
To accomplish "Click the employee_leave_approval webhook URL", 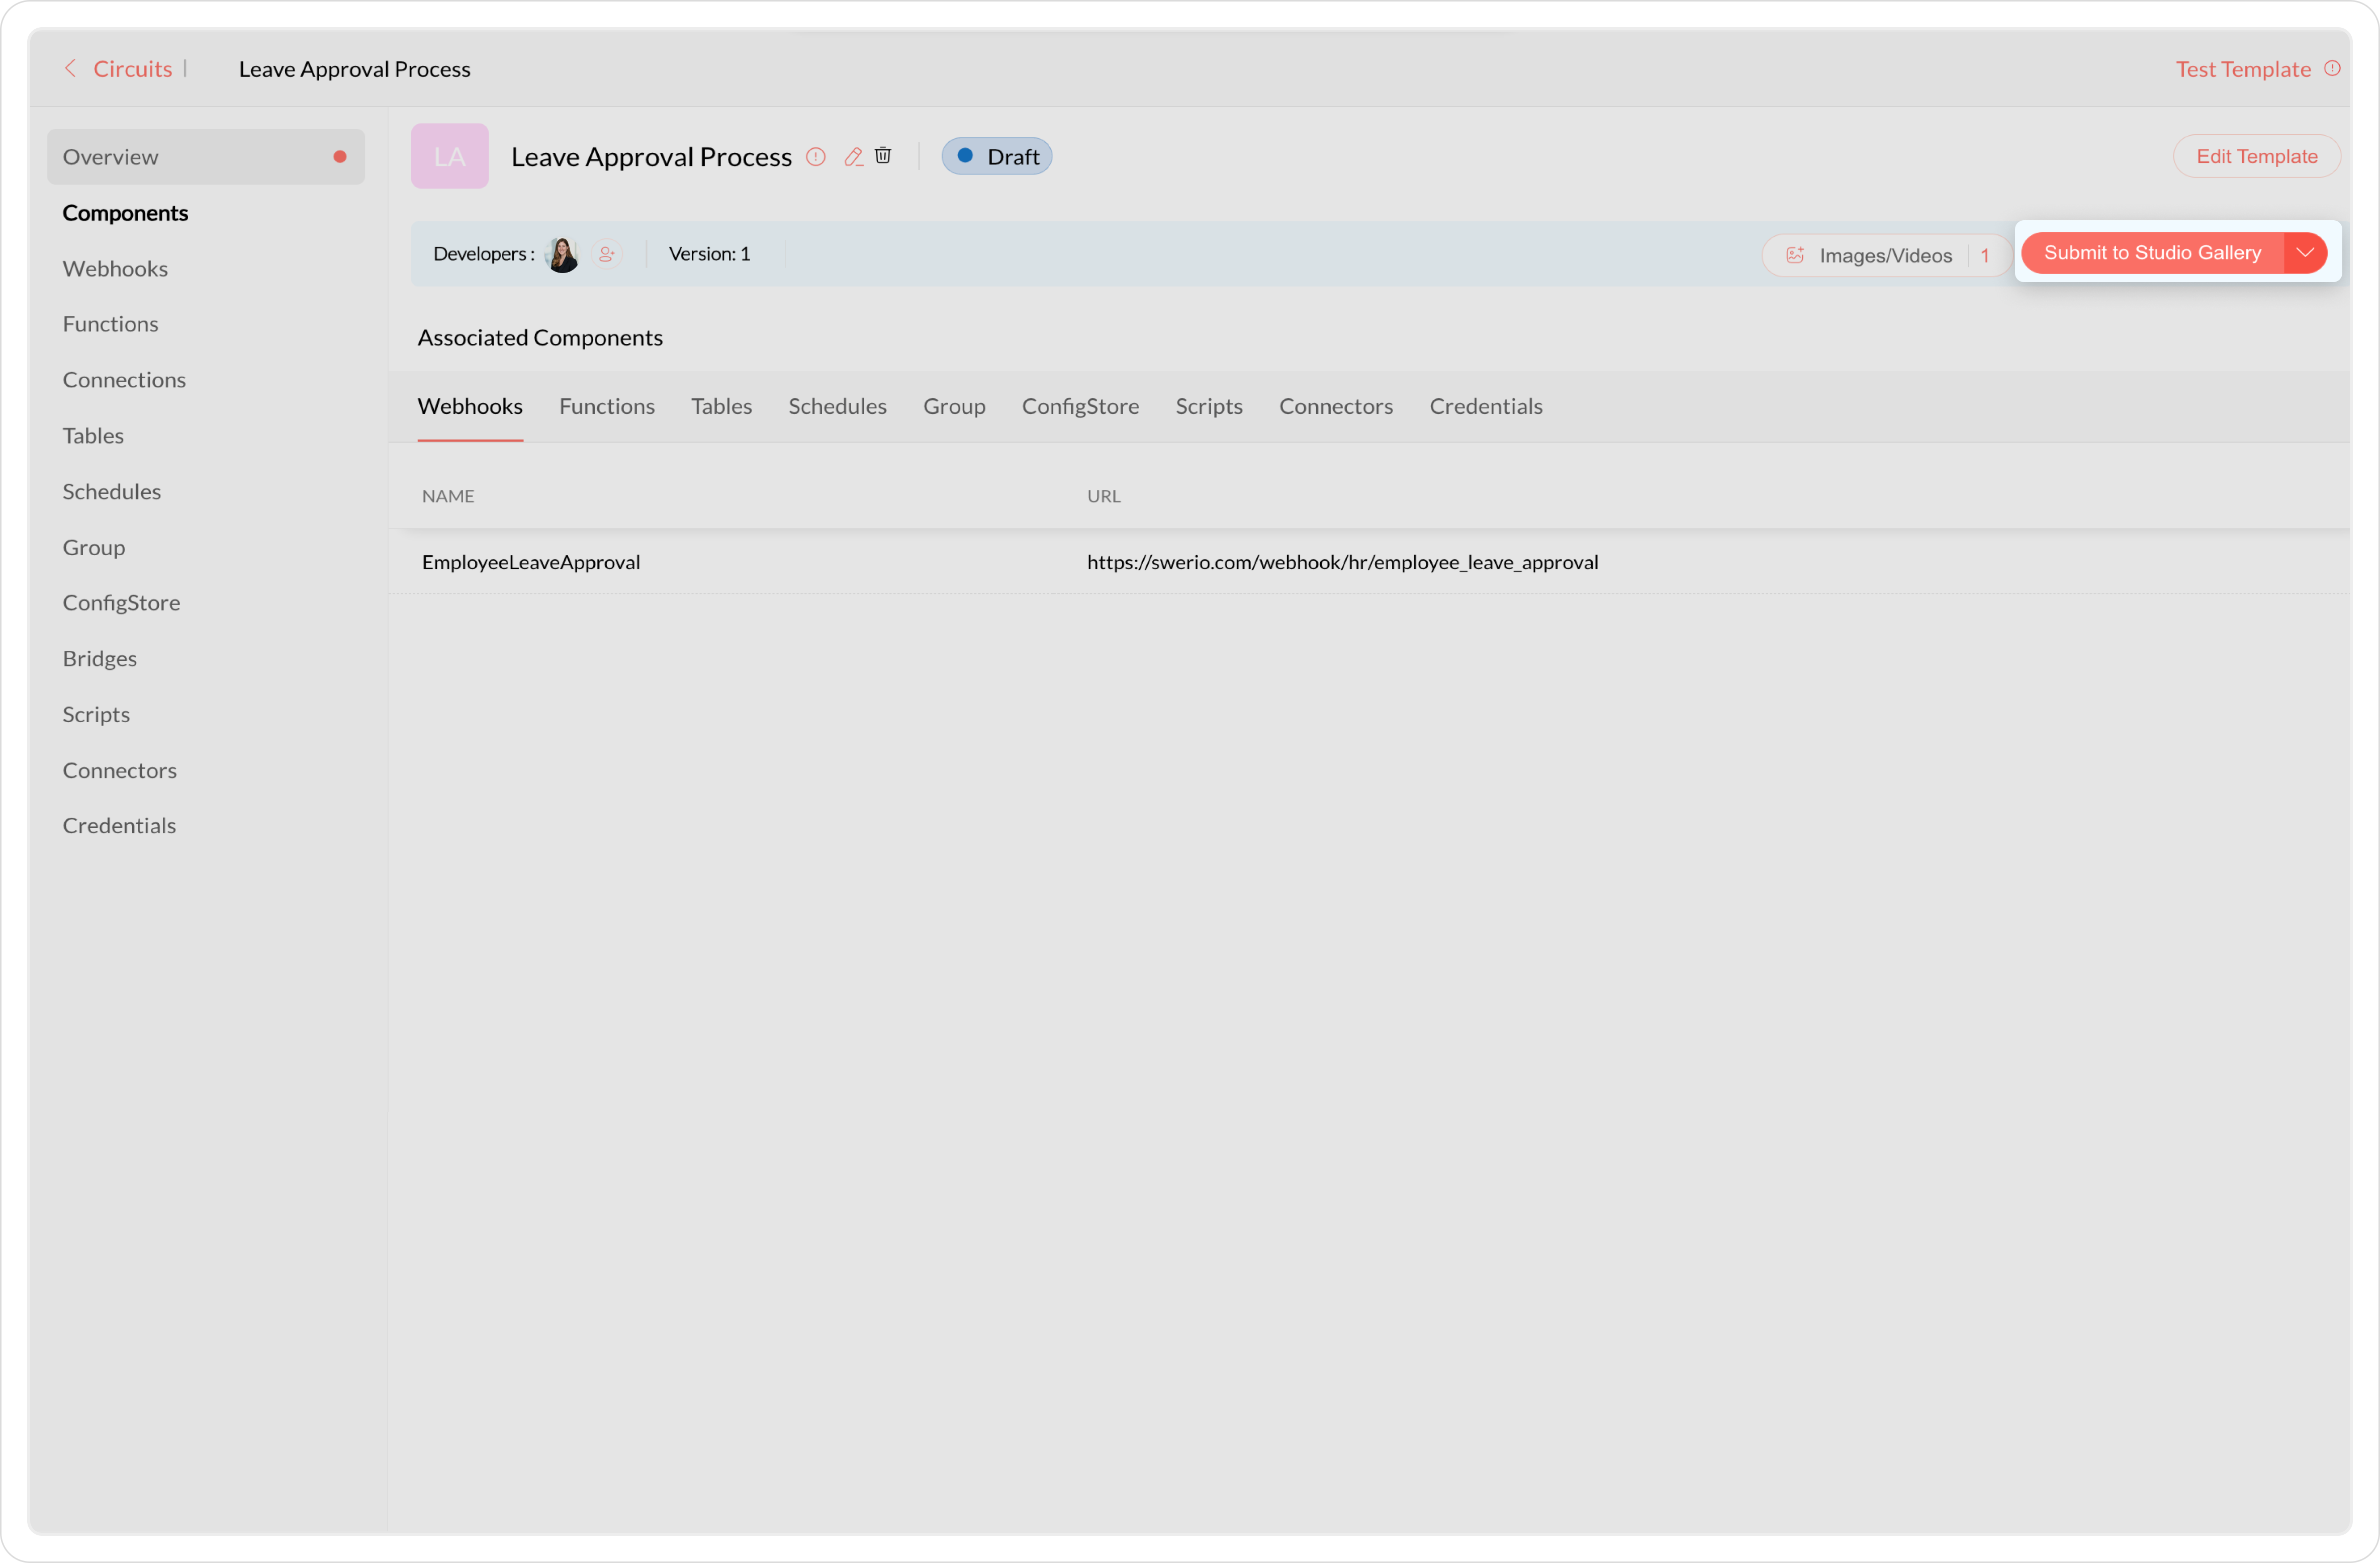I will point(1342,562).
